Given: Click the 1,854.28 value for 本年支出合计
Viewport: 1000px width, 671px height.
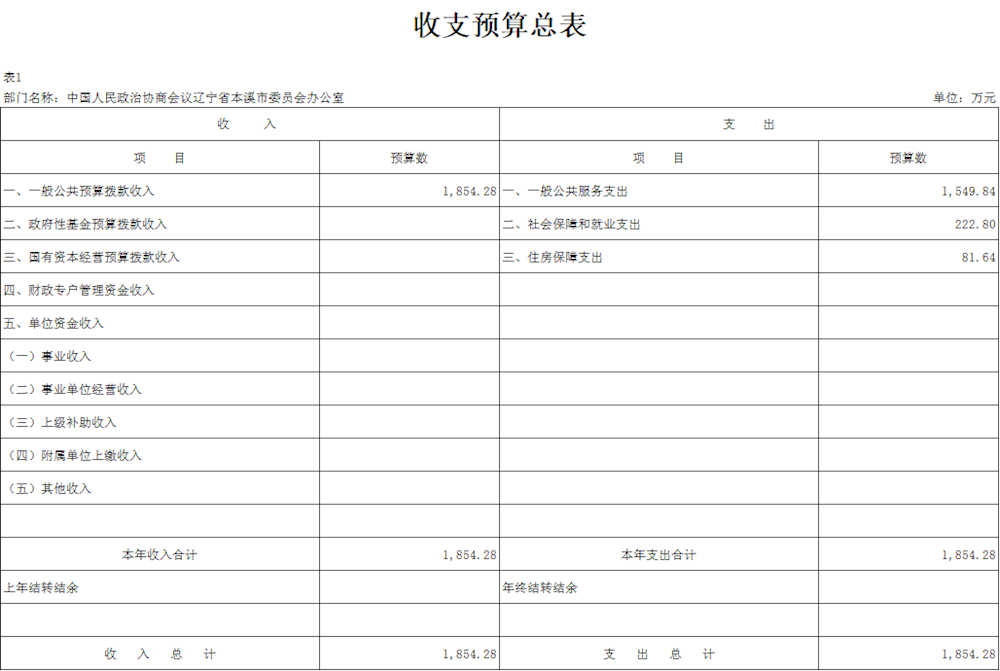Looking at the screenshot, I should [x=968, y=555].
